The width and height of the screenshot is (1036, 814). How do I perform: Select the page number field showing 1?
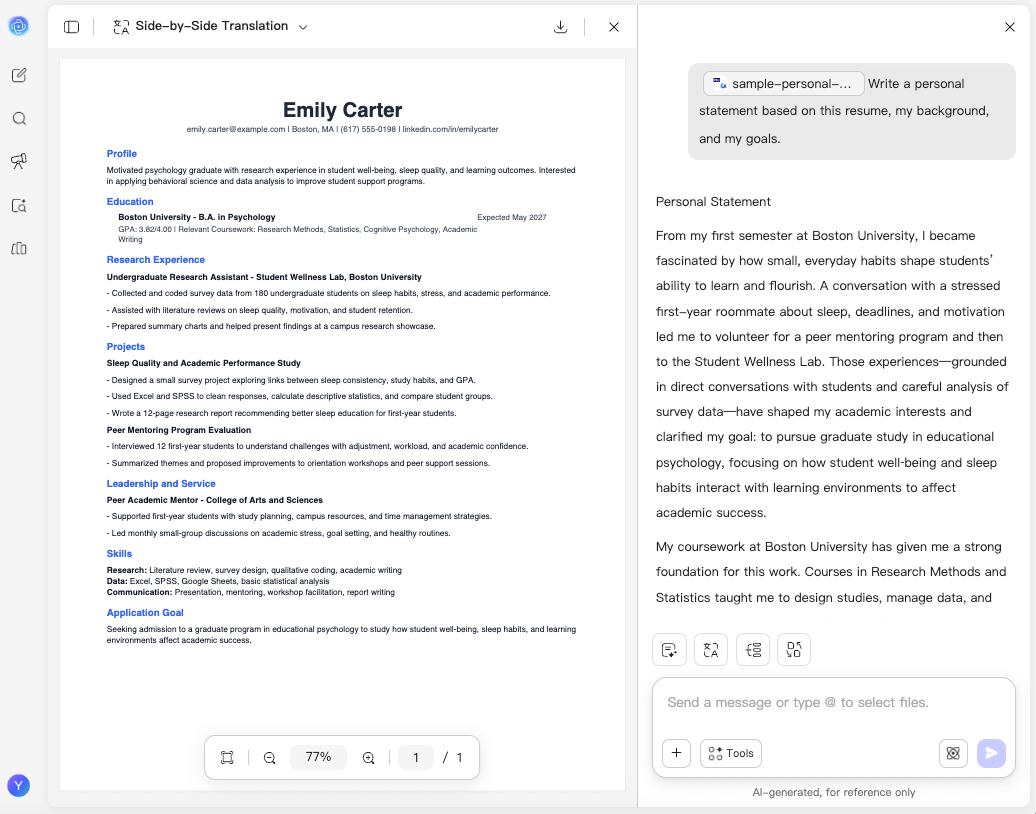416,757
